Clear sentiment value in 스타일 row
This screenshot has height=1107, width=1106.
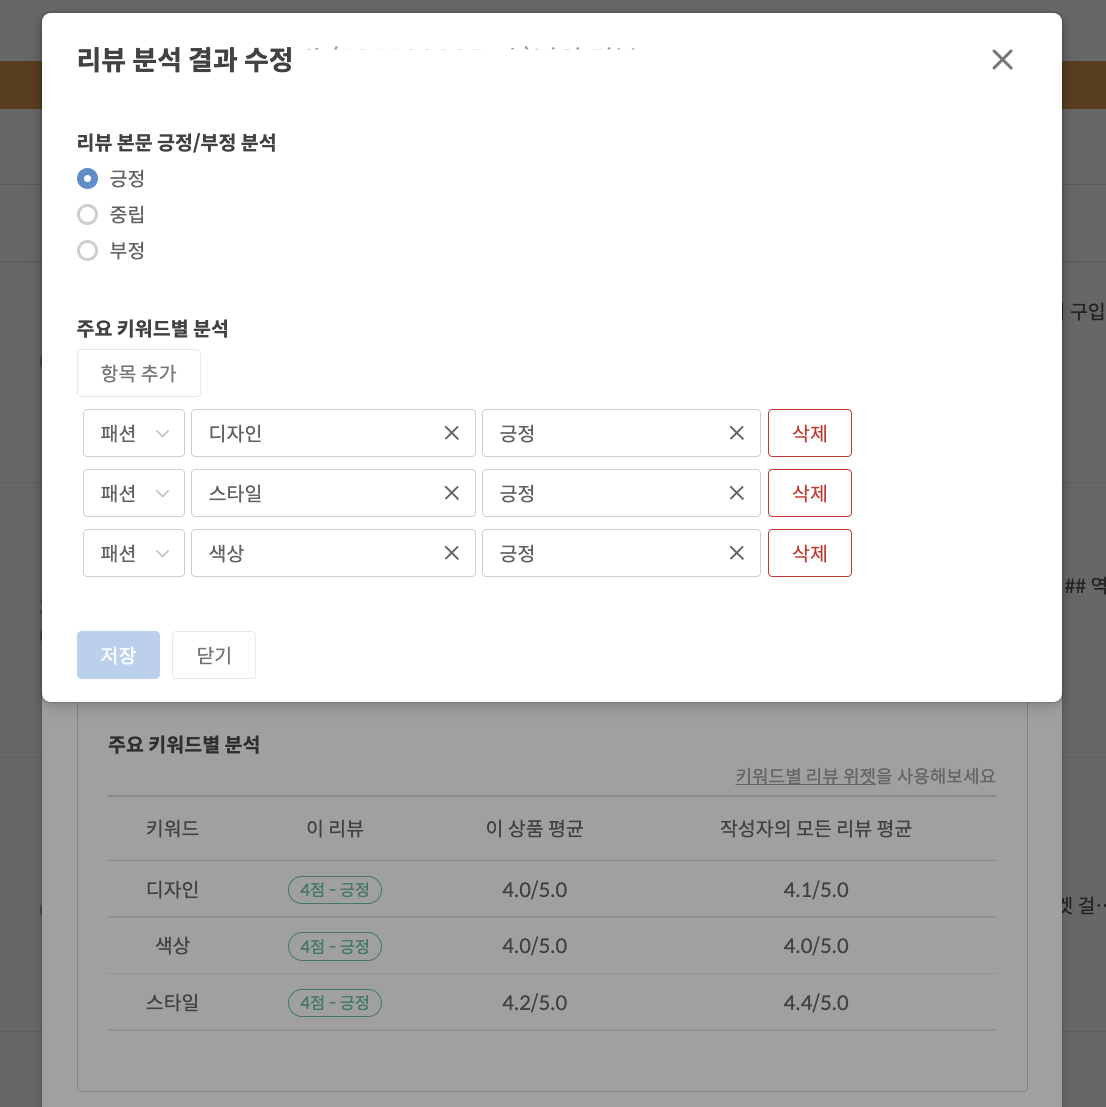pos(737,493)
